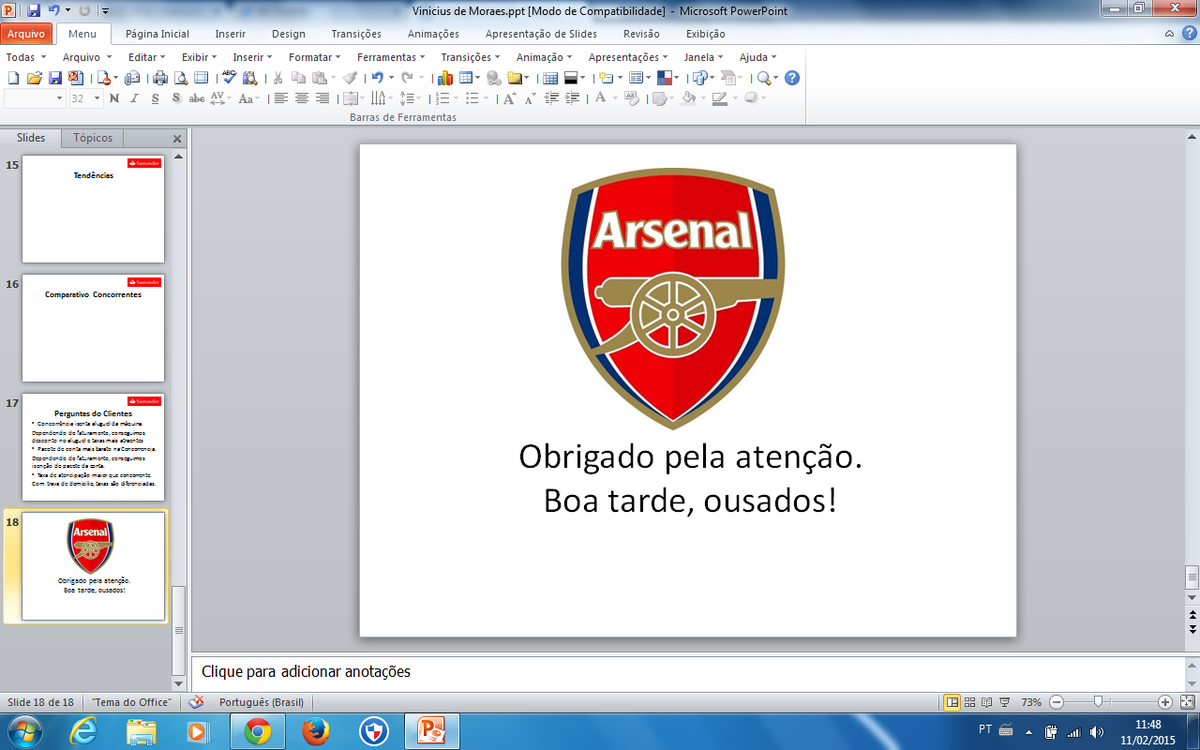This screenshot has height=750, width=1200.
Task: Close the slides pane with X
Action: pos(177,139)
